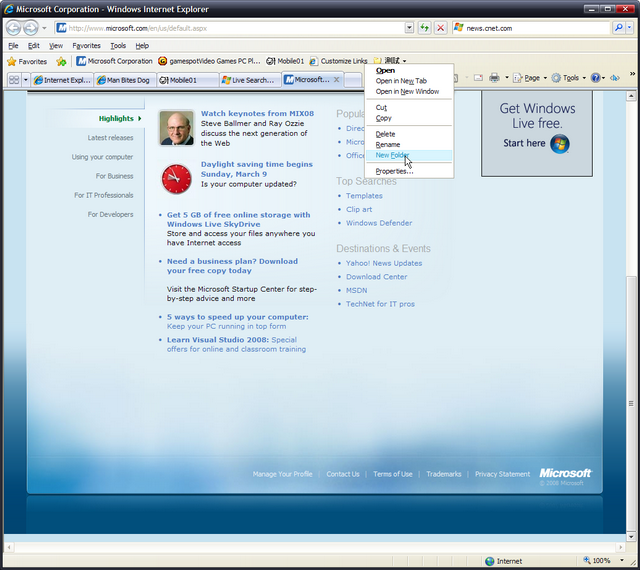640x570 pixels.
Task: Click vertical scrollbar down arrow
Action: click(x=631, y=537)
